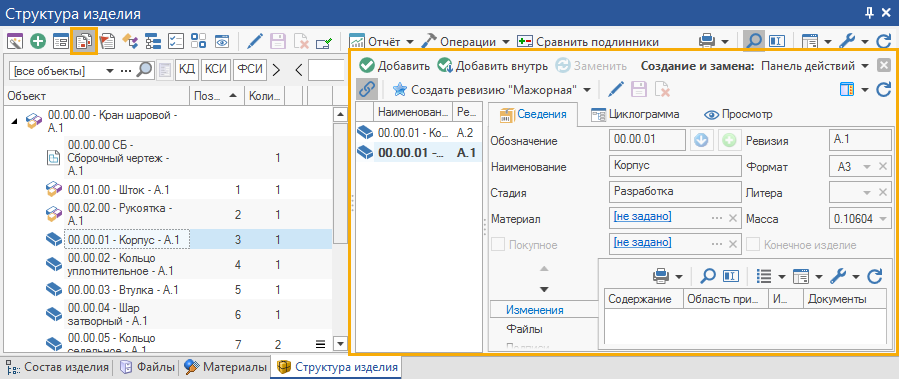The height and width of the screenshot is (379, 899).
Task: Click the Добавить button
Action: tap(394, 65)
